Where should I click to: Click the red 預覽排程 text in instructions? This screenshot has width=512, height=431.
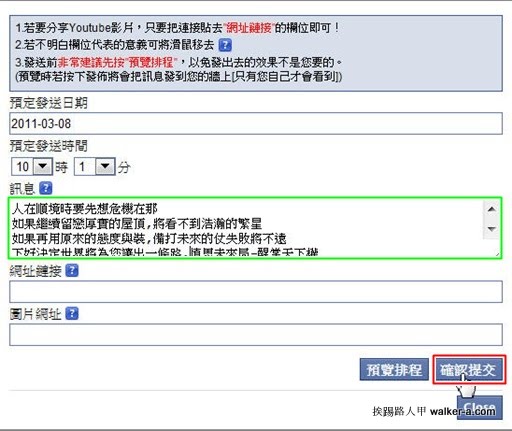[151, 62]
